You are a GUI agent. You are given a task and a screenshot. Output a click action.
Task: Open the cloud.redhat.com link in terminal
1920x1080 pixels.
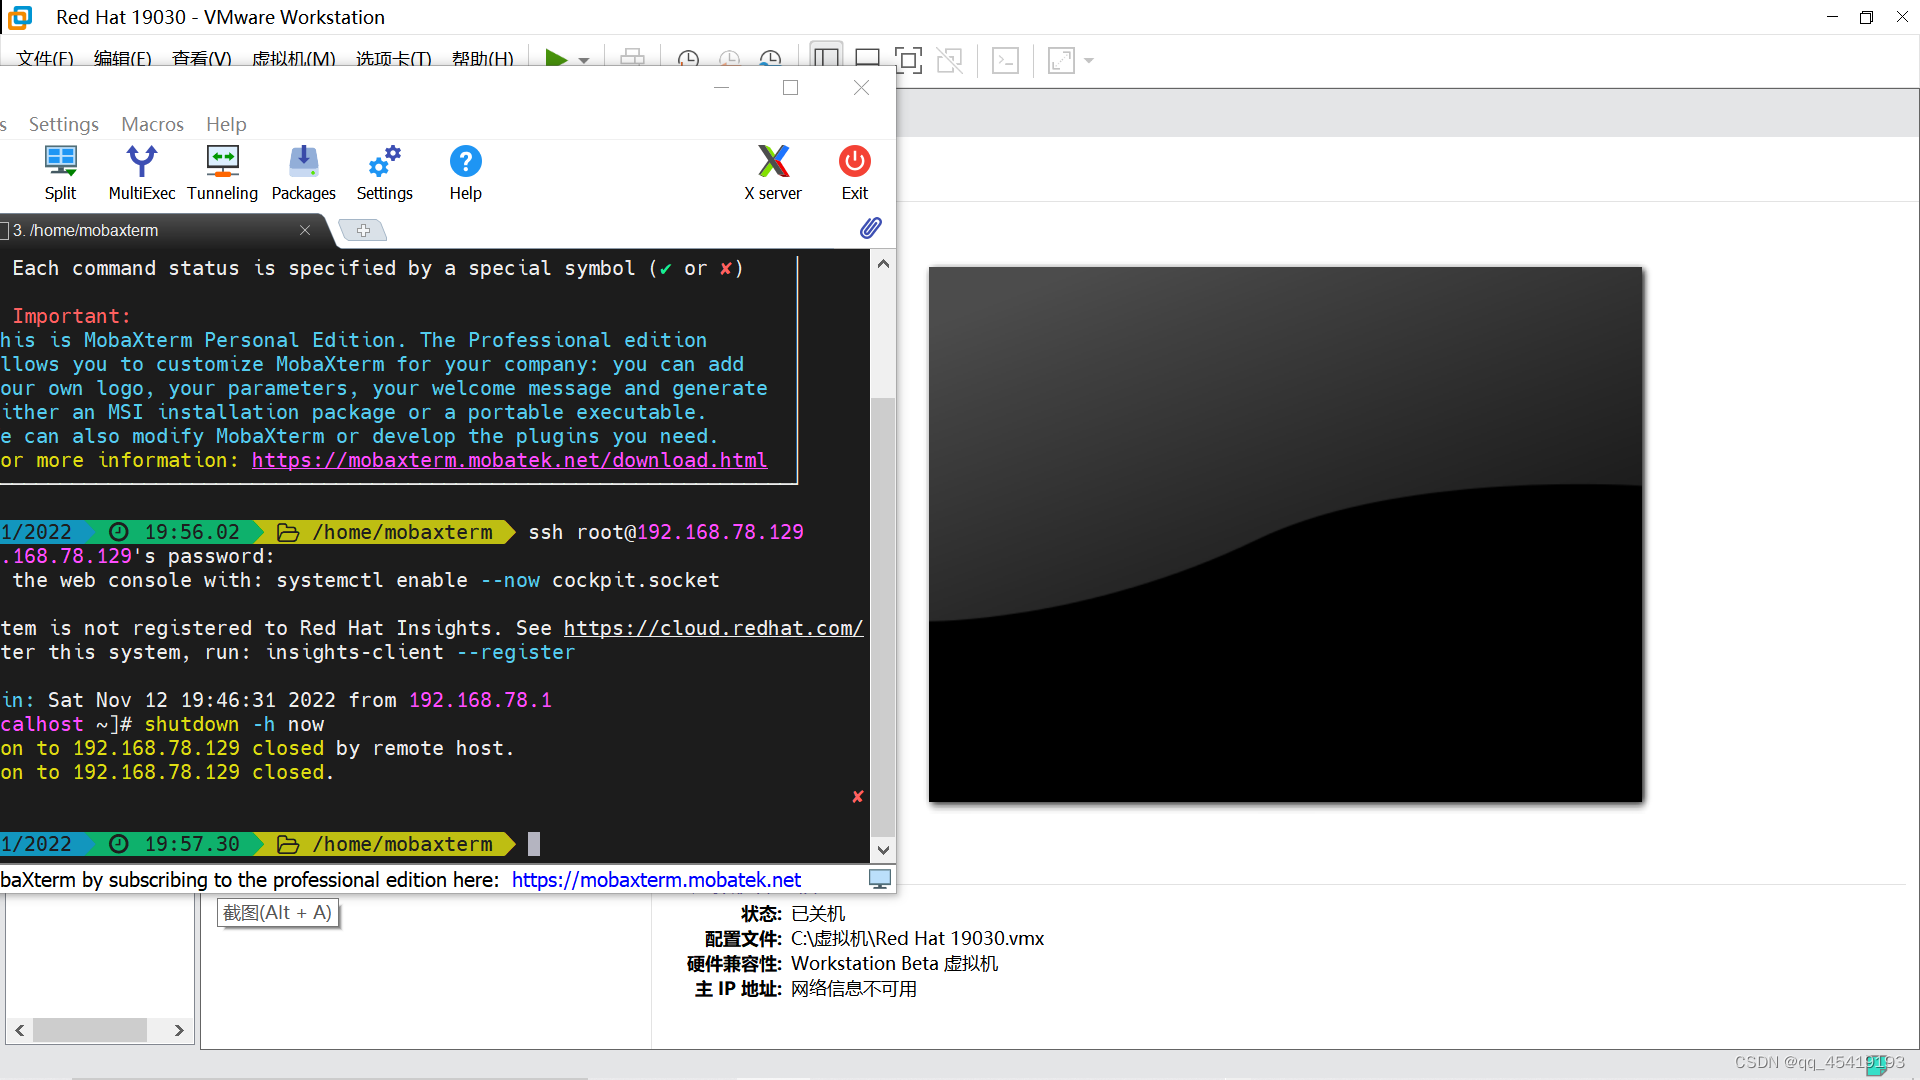pyautogui.click(x=712, y=628)
